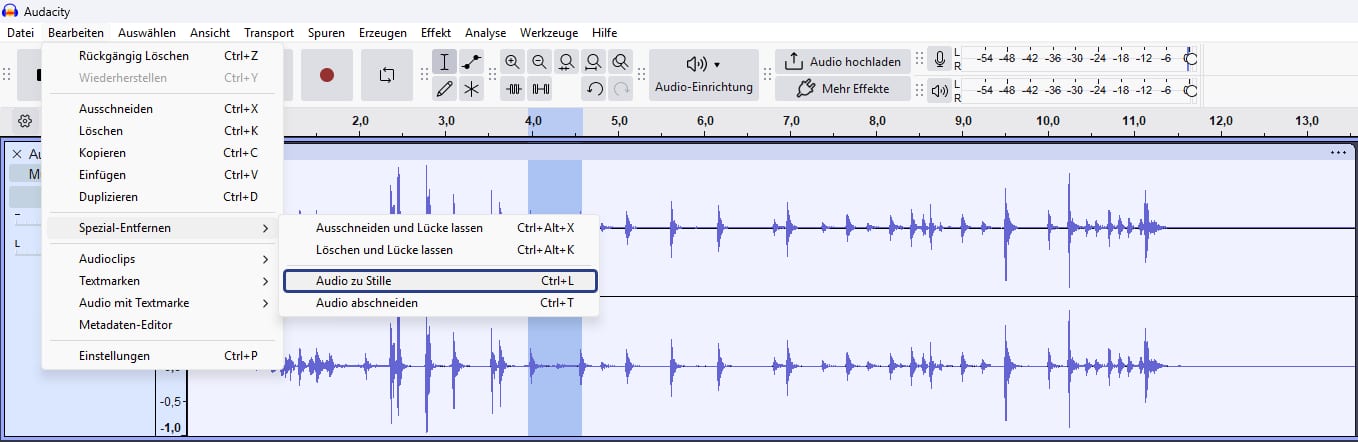Click Fit Project to Width zoom icon
This screenshot has width=1358, height=442.
pos(594,62)
